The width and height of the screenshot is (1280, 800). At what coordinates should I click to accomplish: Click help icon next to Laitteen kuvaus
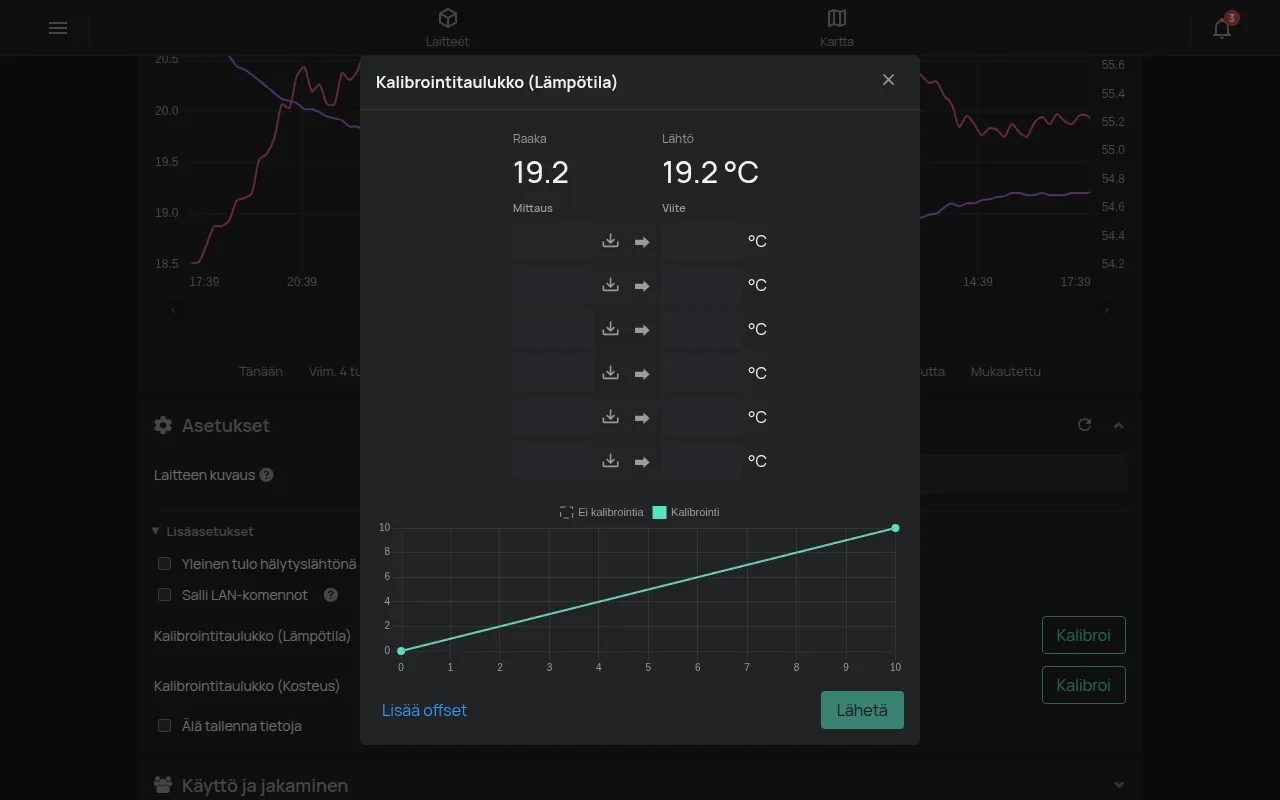point(267,475)
